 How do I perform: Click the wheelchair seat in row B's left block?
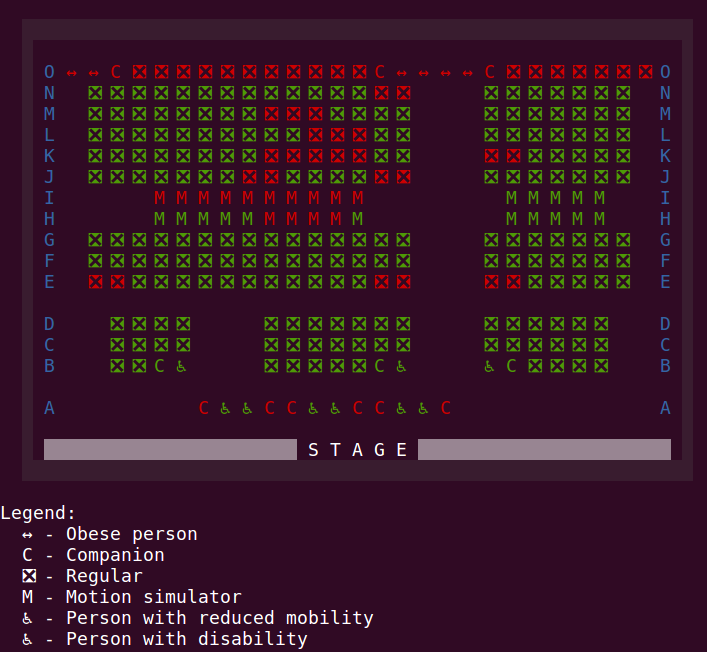[181, 367]
